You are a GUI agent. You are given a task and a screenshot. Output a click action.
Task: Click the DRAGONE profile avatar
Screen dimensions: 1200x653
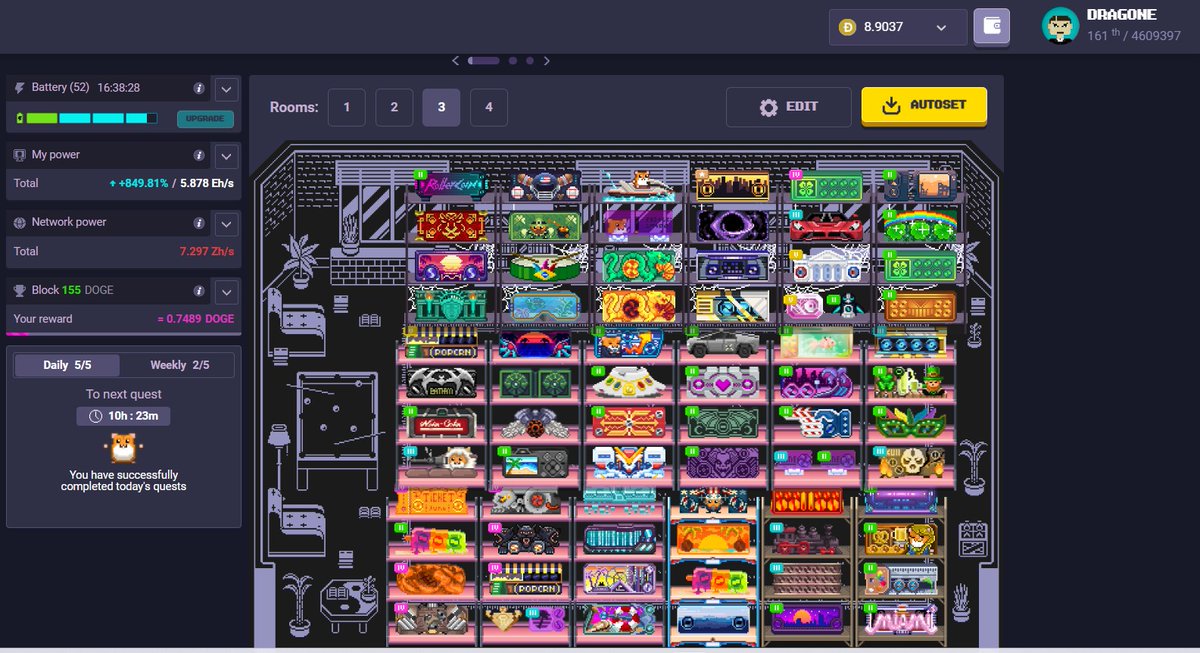[x=1060, y=26]
